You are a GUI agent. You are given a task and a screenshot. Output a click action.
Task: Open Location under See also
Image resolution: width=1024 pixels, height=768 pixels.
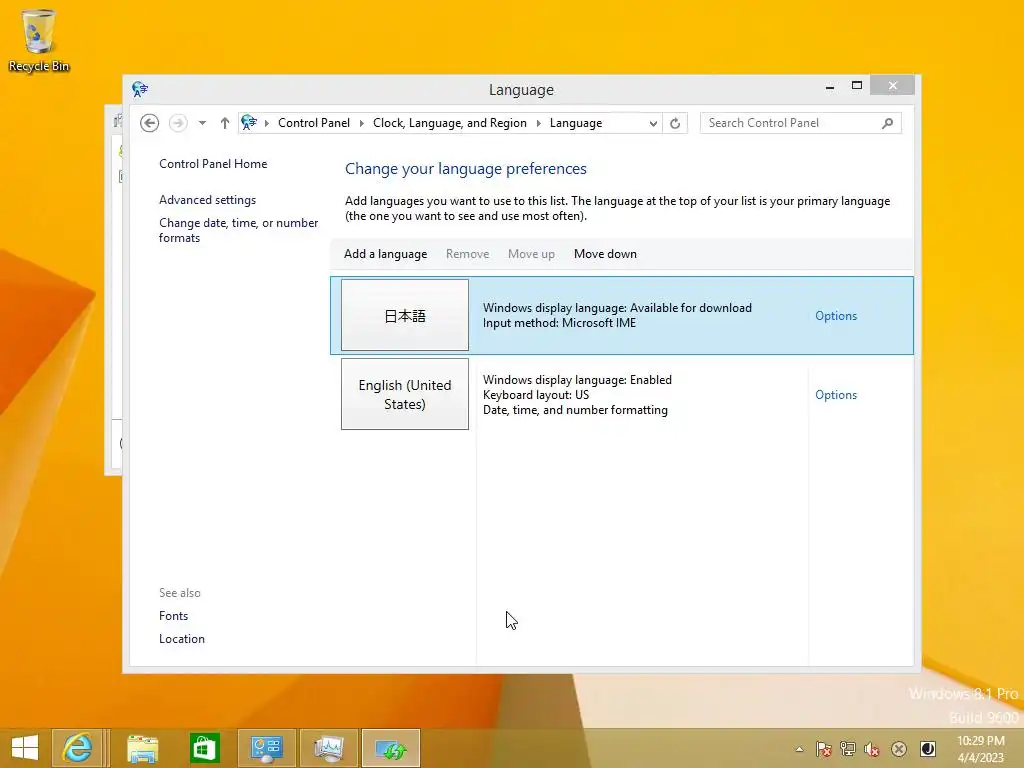coord(182,639)
